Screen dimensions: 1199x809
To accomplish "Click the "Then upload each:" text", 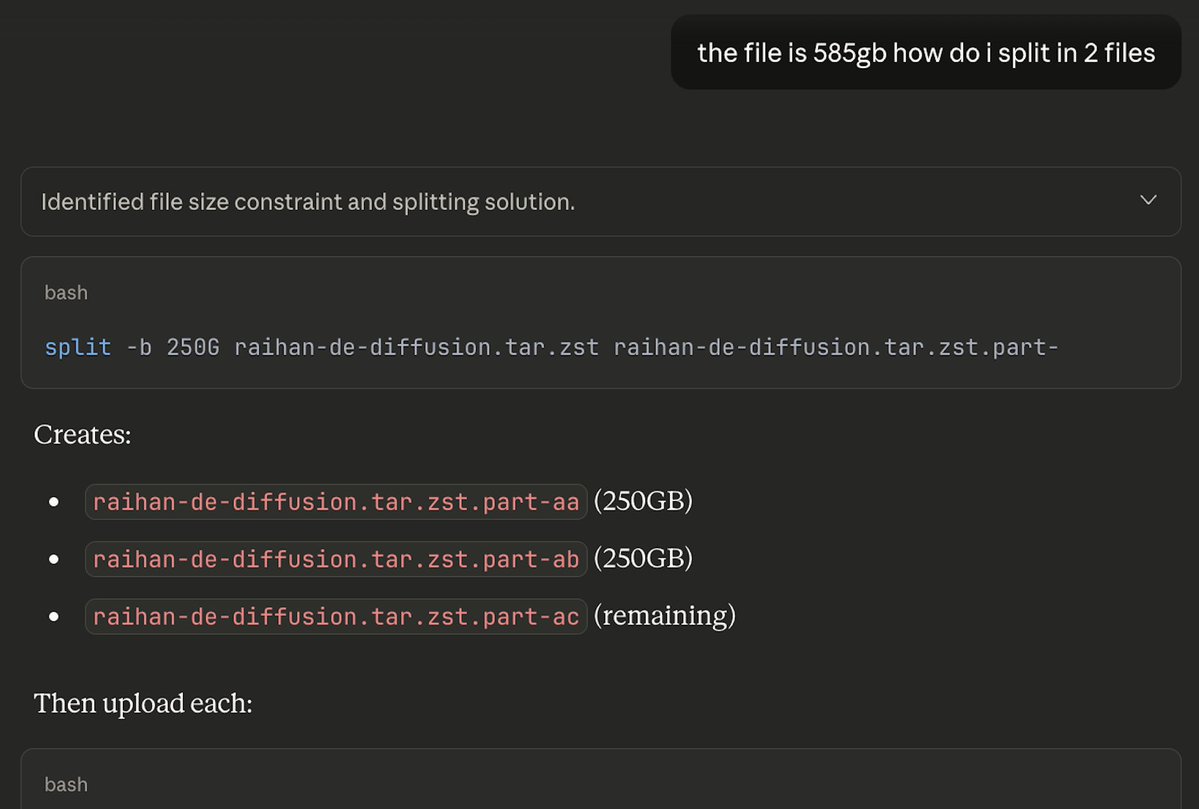I will point(143,703).
